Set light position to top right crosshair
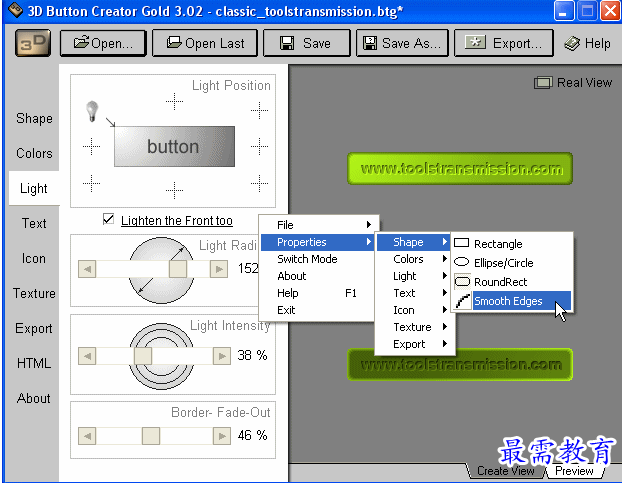This screenshot has width=622, height=483. (259, 110)
